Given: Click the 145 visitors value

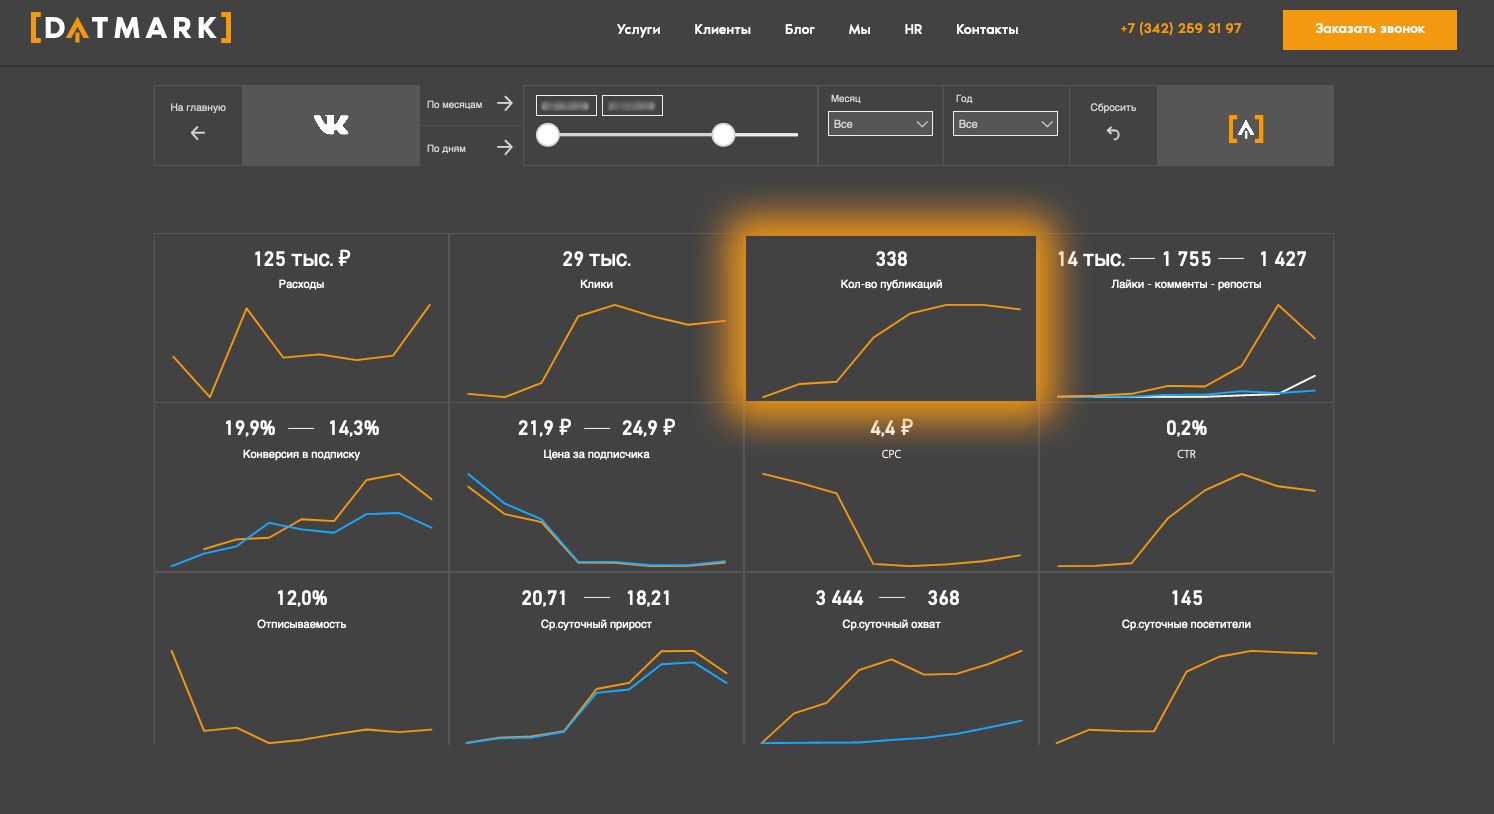Looking at the screenshot, I should 1186,598.
